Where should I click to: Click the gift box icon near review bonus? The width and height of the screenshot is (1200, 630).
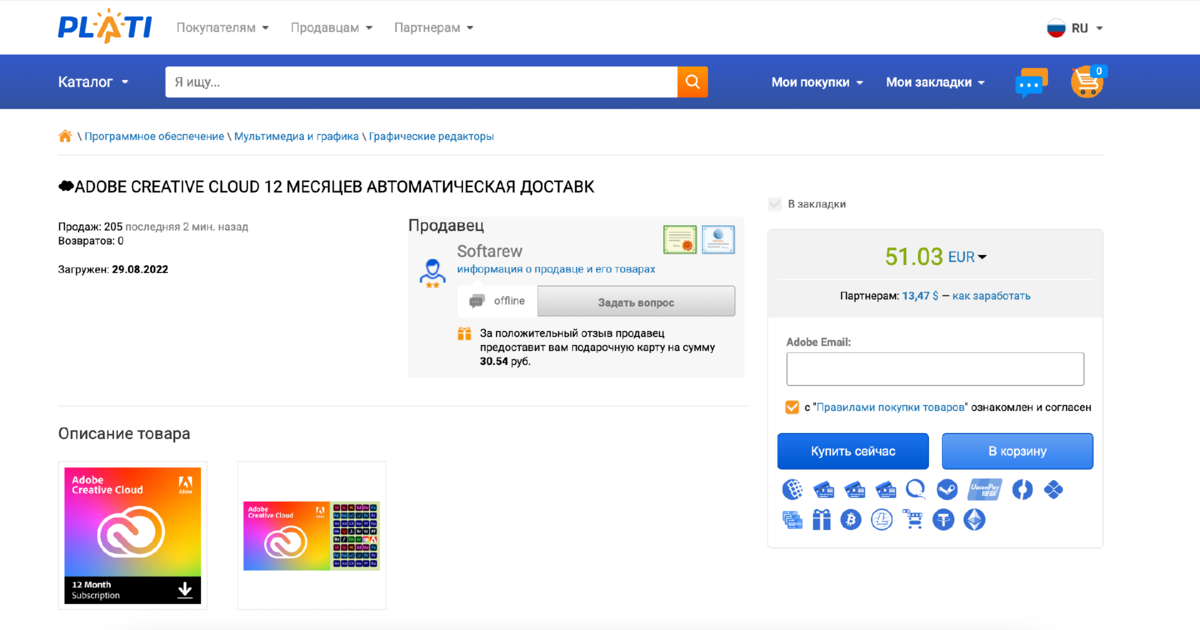tap(464, 334)
